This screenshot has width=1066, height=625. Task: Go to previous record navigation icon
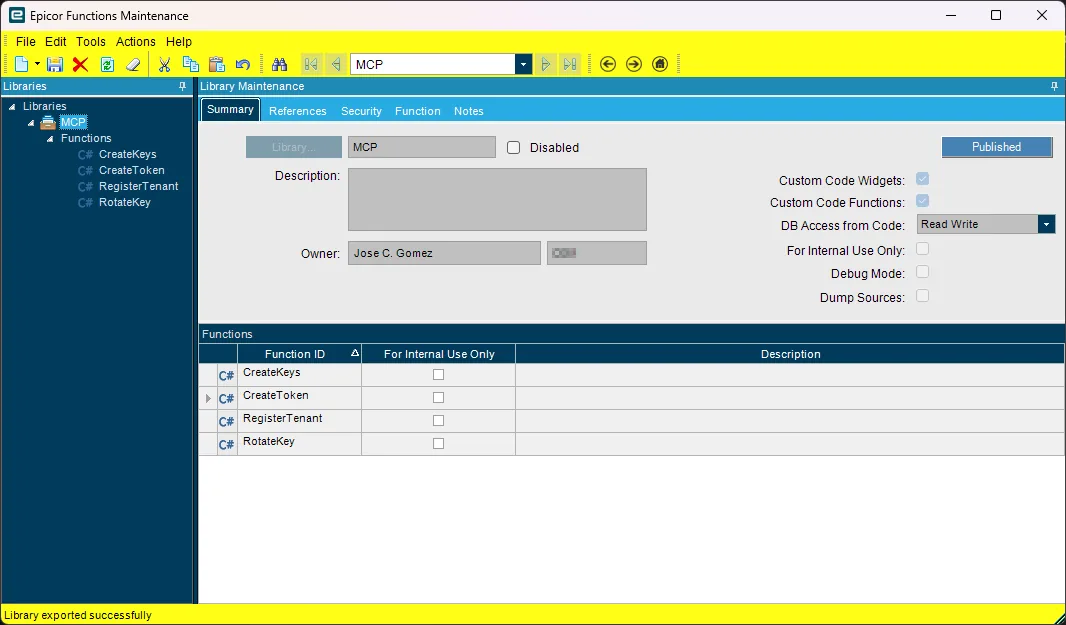click(x=336, y=65)
